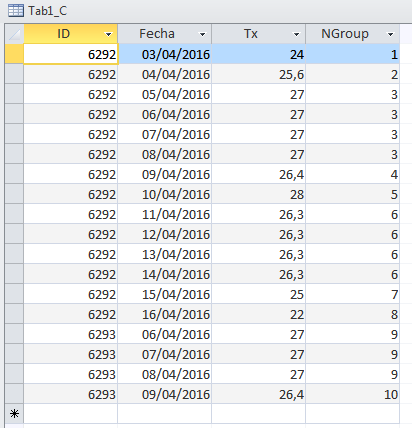Click the row selector for 04/04/2016 record
Viewport: 412px width, 428px height.
tap(14, 74)
